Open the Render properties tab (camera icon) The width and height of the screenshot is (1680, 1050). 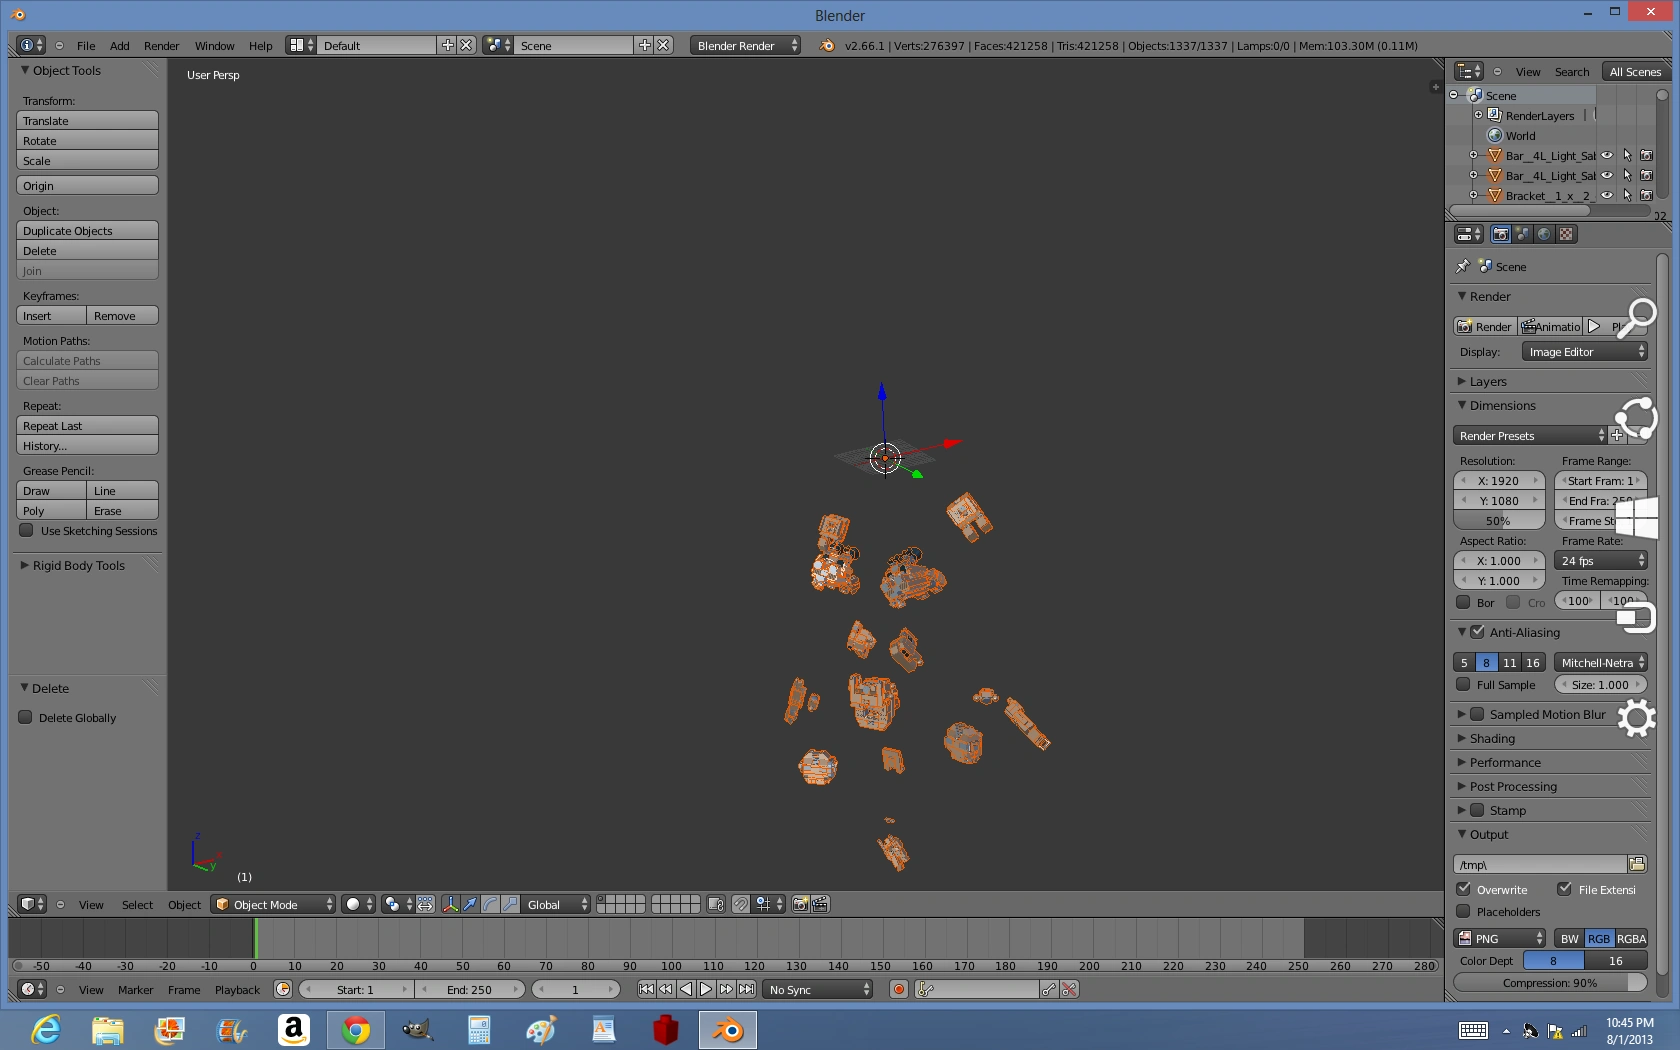[x=1500, y=234]
